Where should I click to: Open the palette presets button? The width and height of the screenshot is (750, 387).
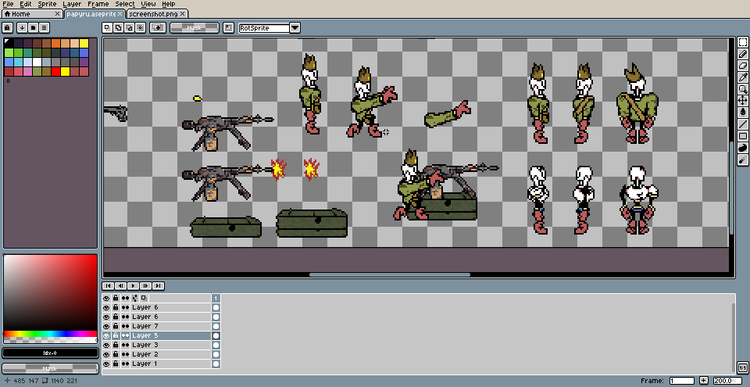click(x=33, y=28)
